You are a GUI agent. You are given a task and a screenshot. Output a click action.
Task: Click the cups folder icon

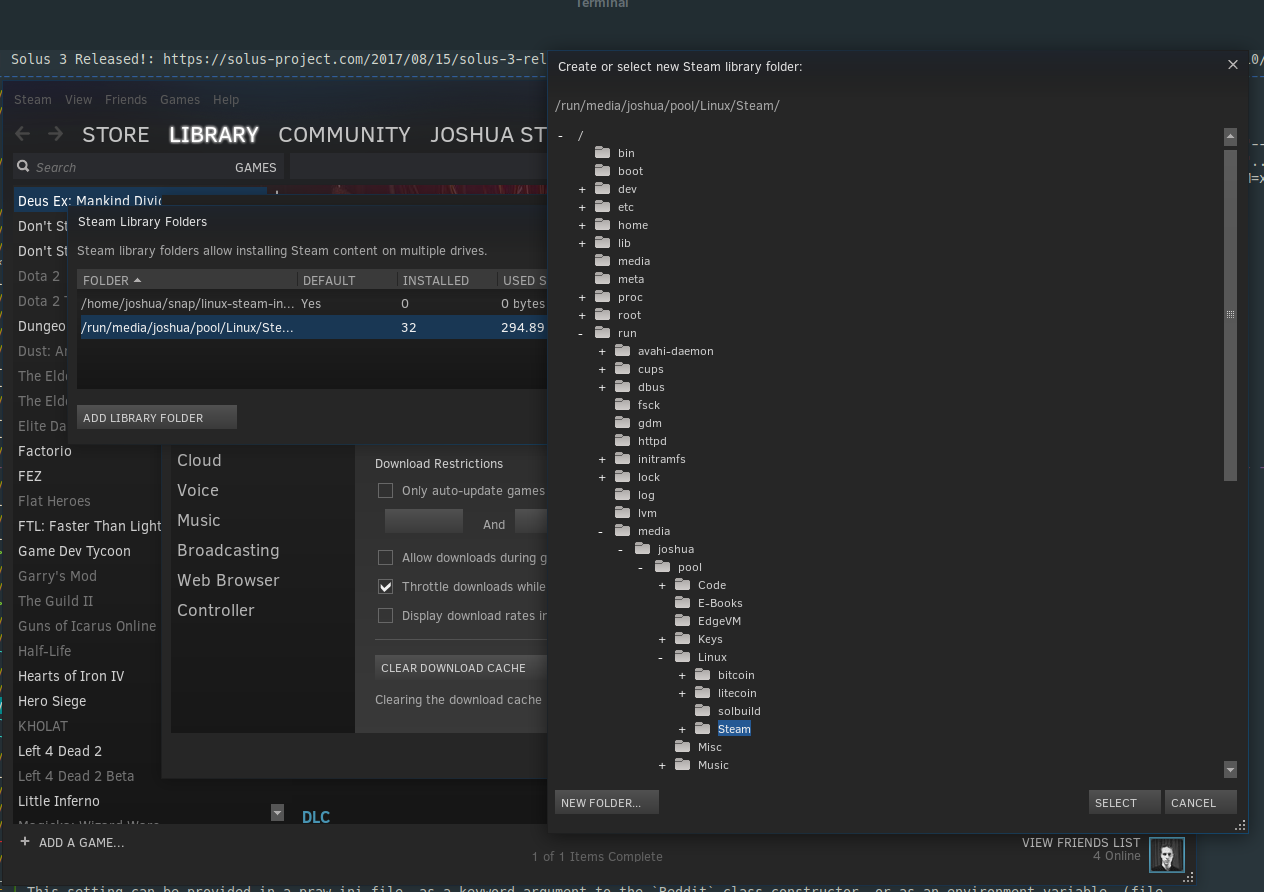[x=622, y=369]
